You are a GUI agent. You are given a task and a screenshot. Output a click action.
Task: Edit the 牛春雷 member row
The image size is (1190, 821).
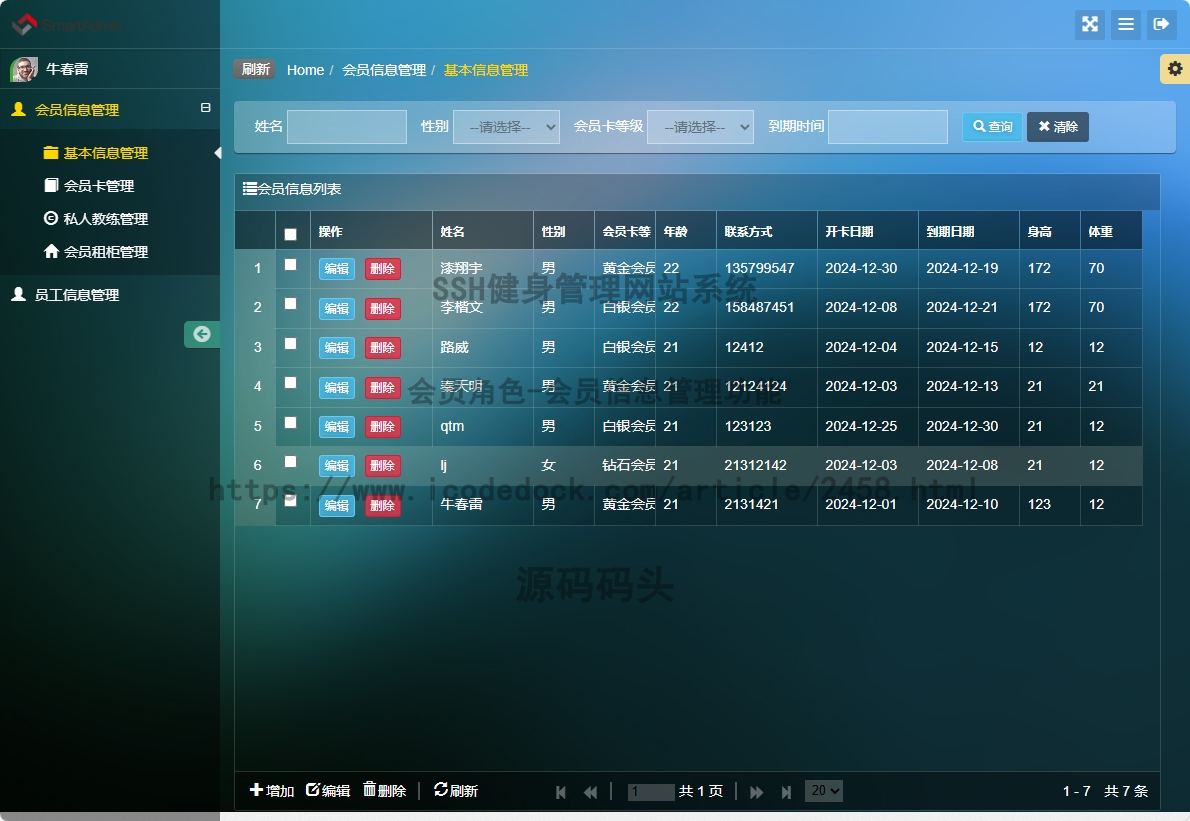pos(336,505)
